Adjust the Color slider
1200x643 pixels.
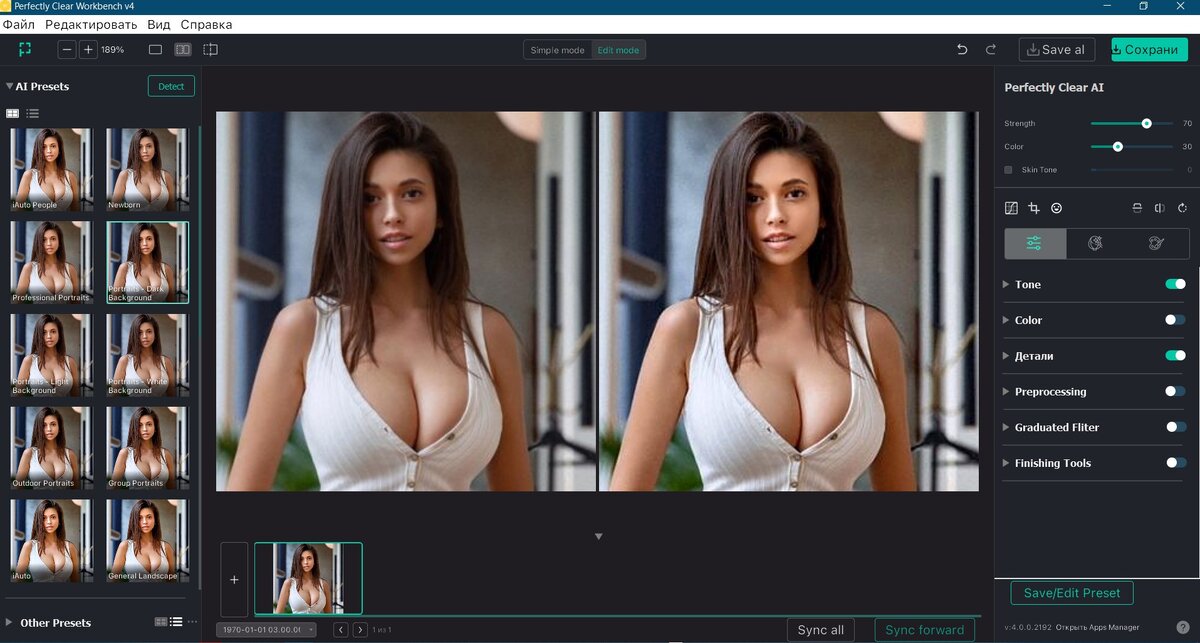click(1132, 146)
